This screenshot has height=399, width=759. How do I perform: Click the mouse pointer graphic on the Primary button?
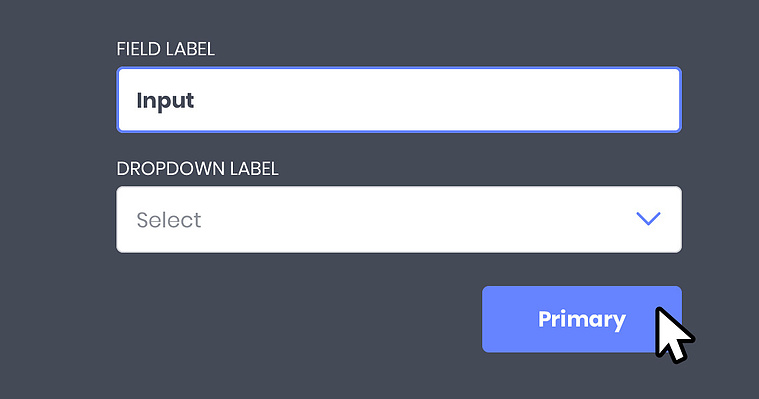673,334
